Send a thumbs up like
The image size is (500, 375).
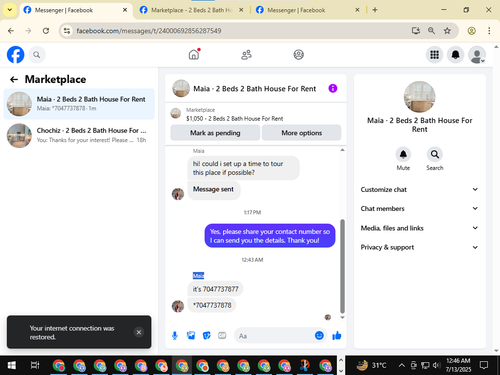click(x=337, y=335)
